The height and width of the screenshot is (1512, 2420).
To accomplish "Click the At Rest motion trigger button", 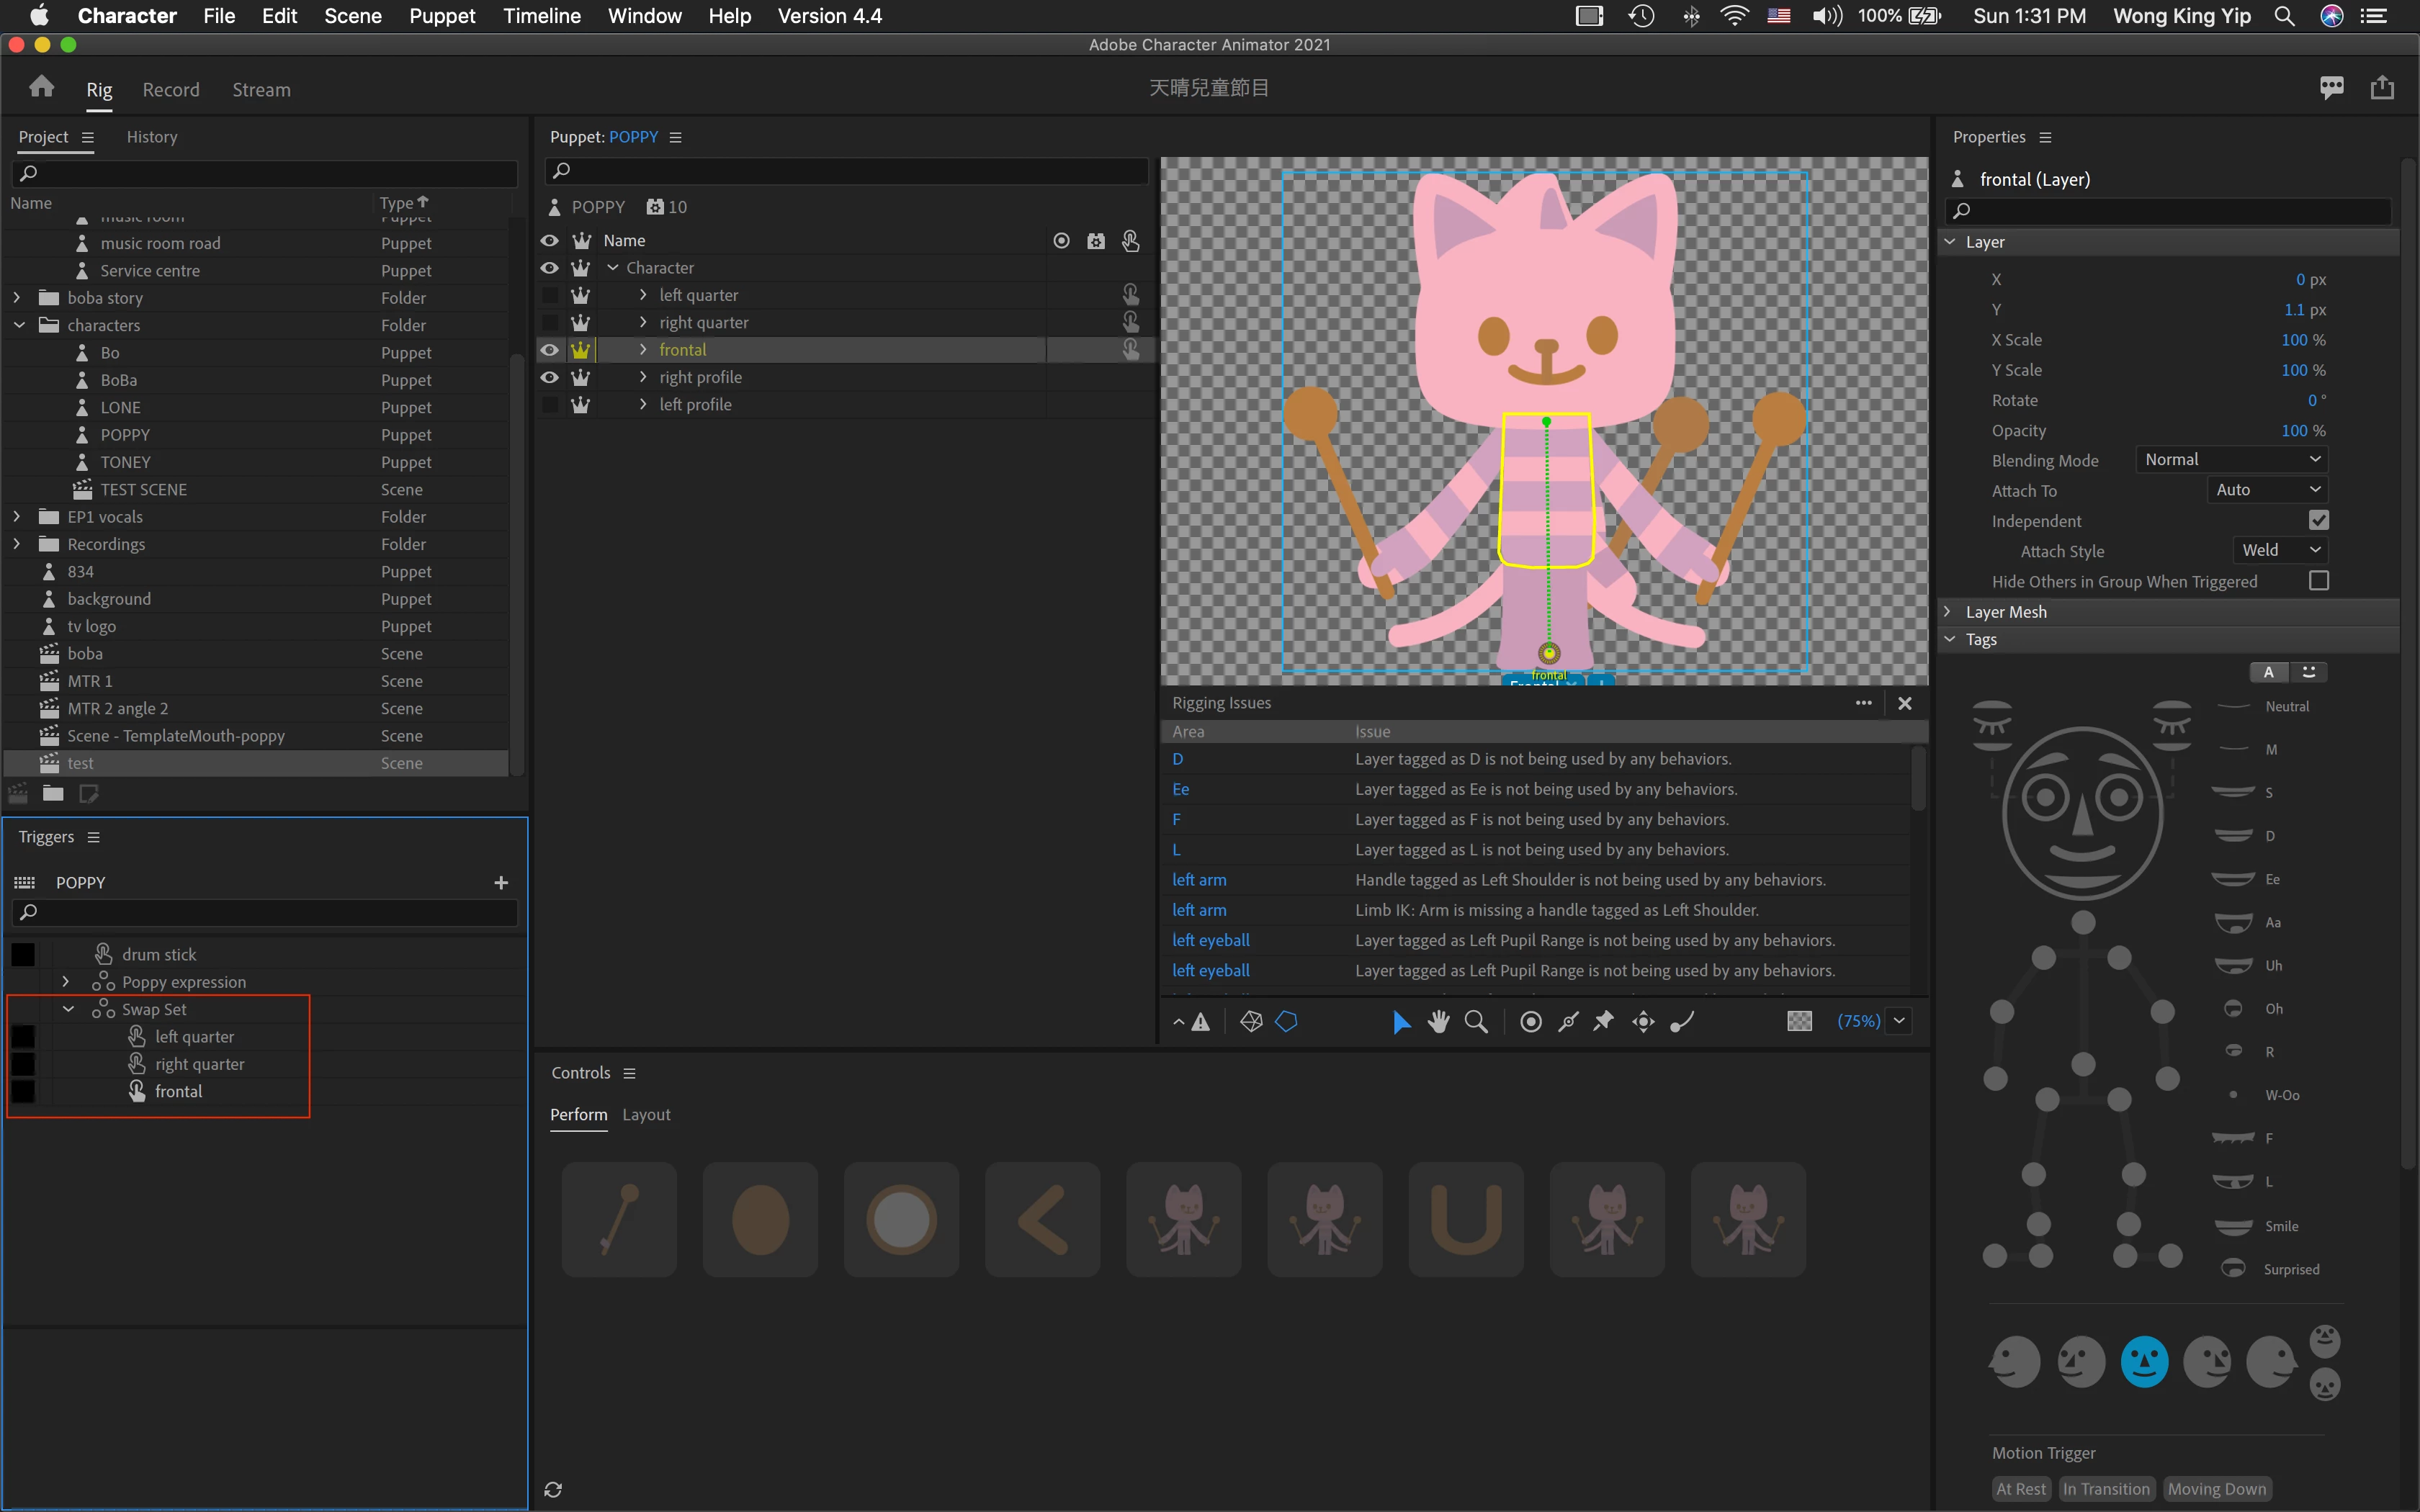I will tap(2020, 1488).
